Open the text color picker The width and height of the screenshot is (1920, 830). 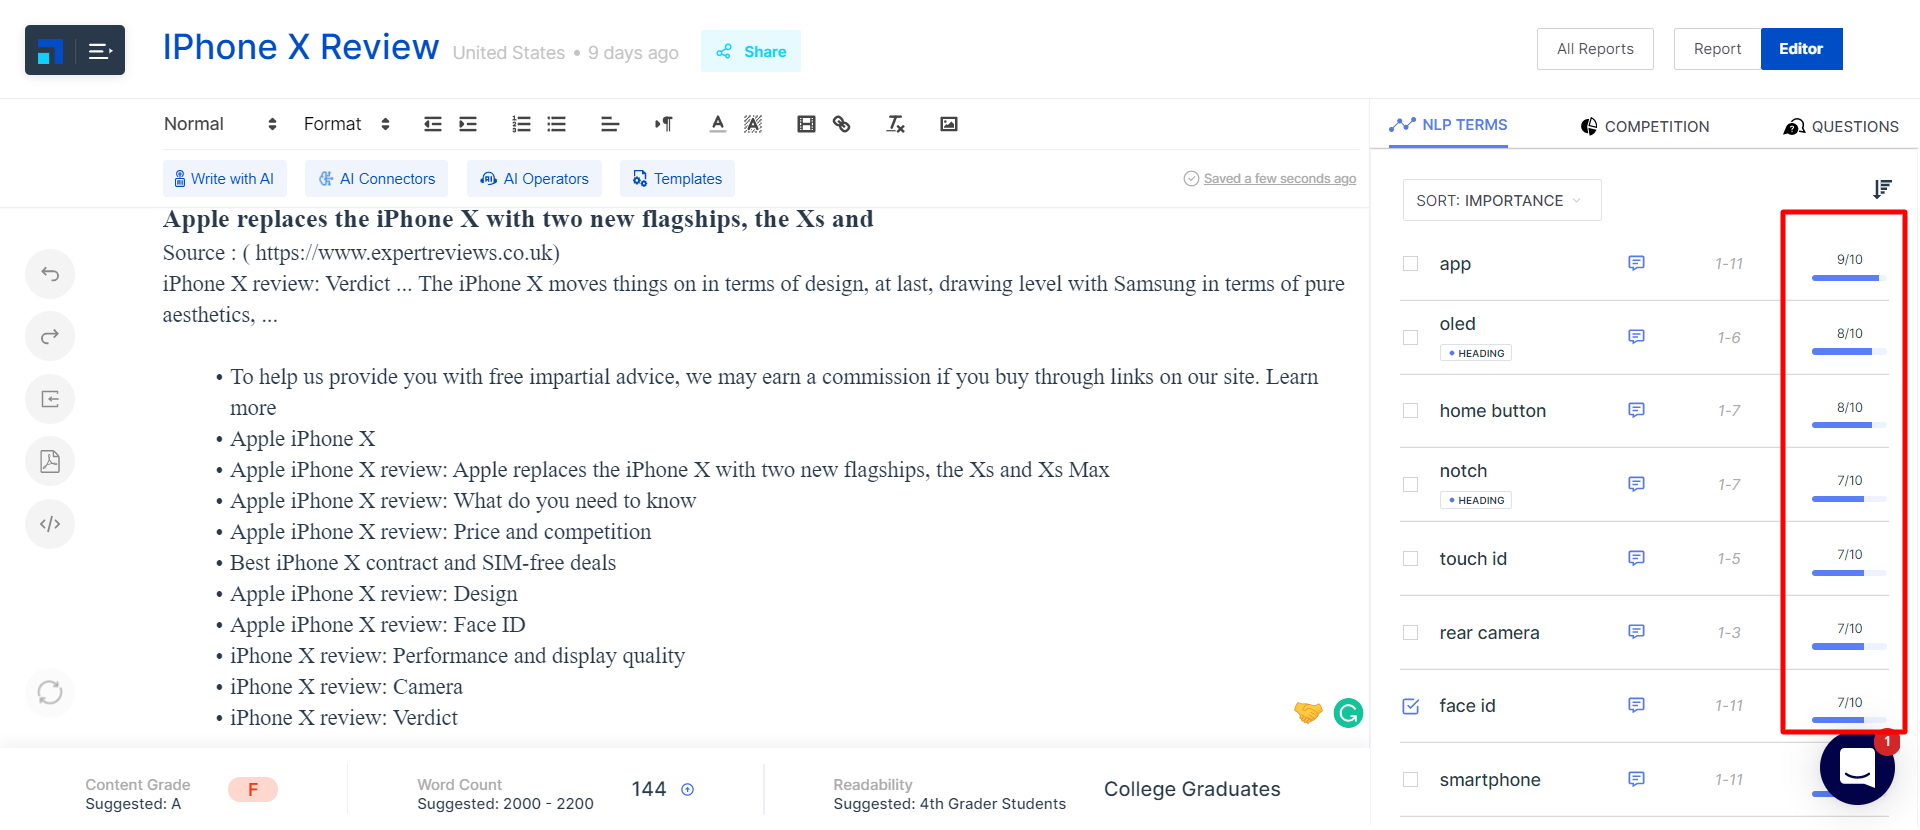point(718,124)
